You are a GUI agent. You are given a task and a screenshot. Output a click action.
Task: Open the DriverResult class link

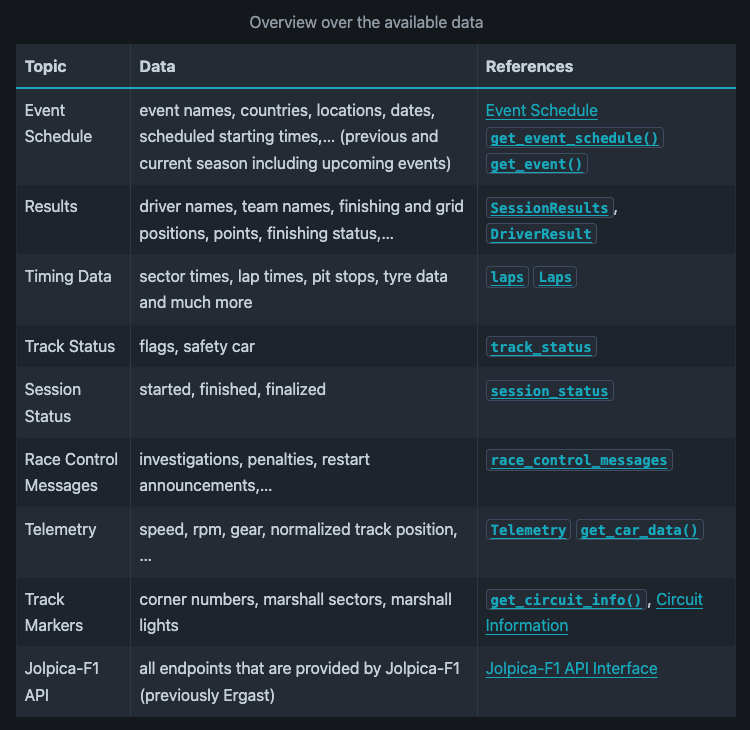(x=541, y=234)
